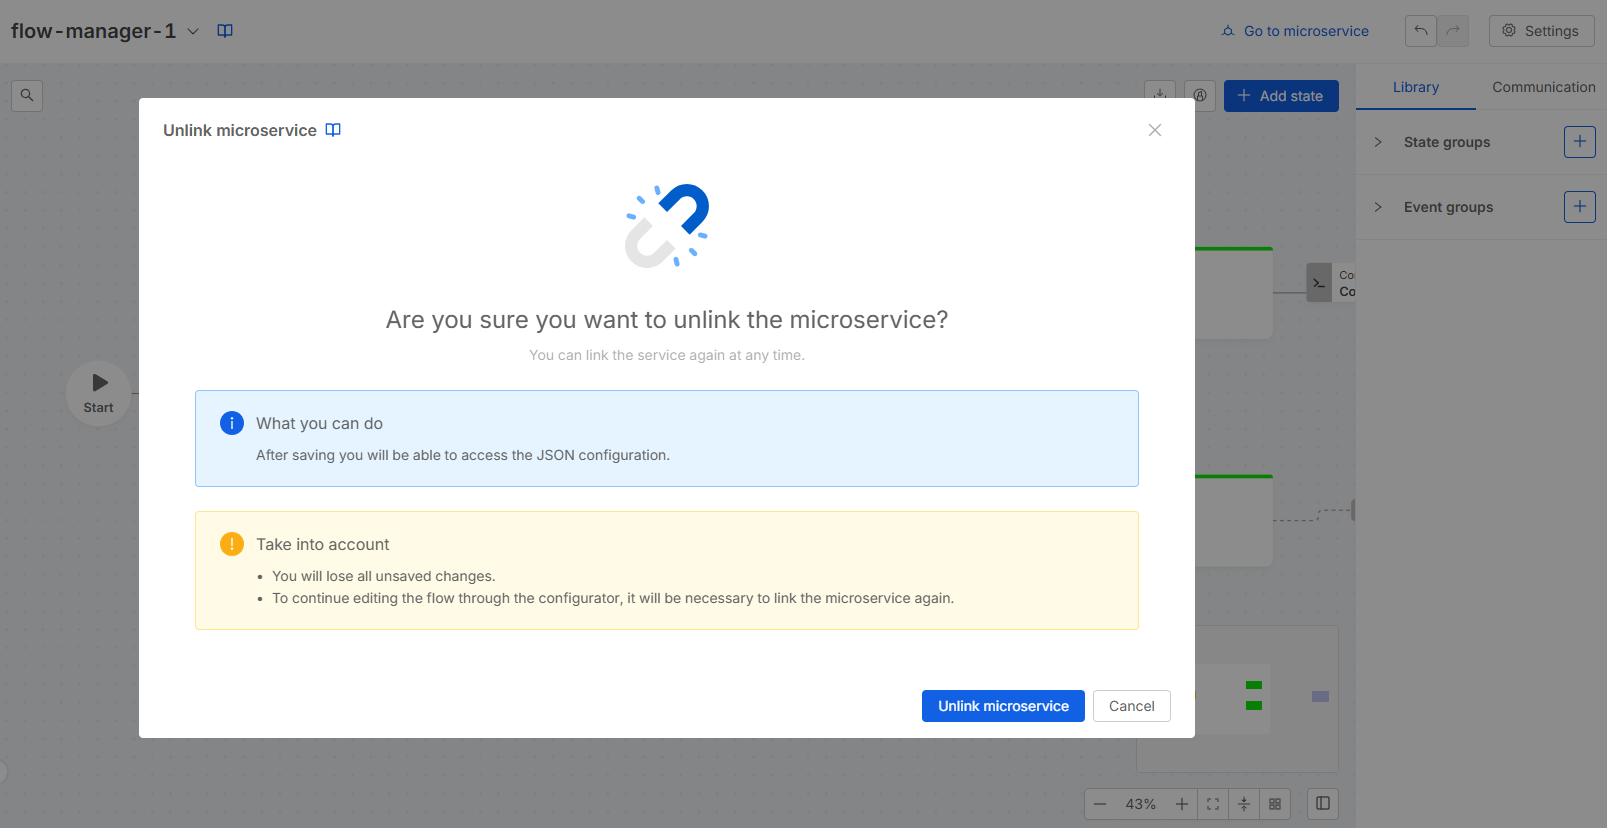
Task: Click the Start node on canvas
Action: point(98,393)
